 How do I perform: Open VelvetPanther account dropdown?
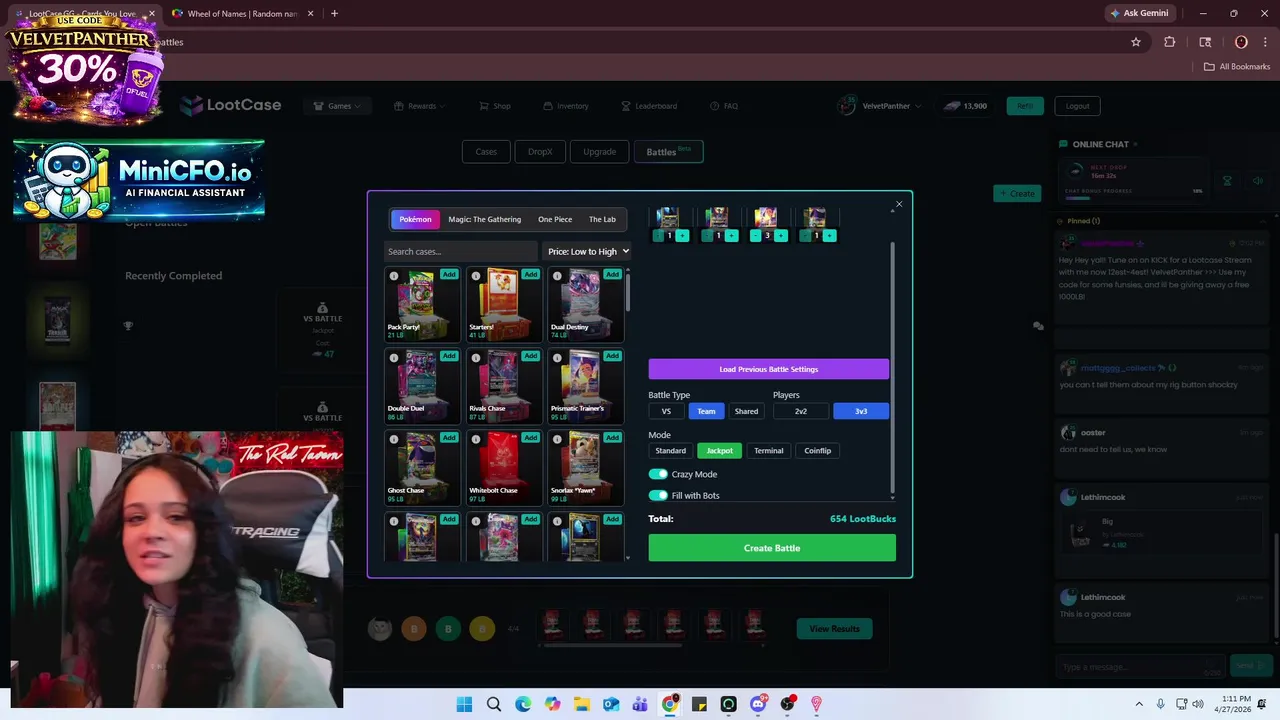(880, 106)
